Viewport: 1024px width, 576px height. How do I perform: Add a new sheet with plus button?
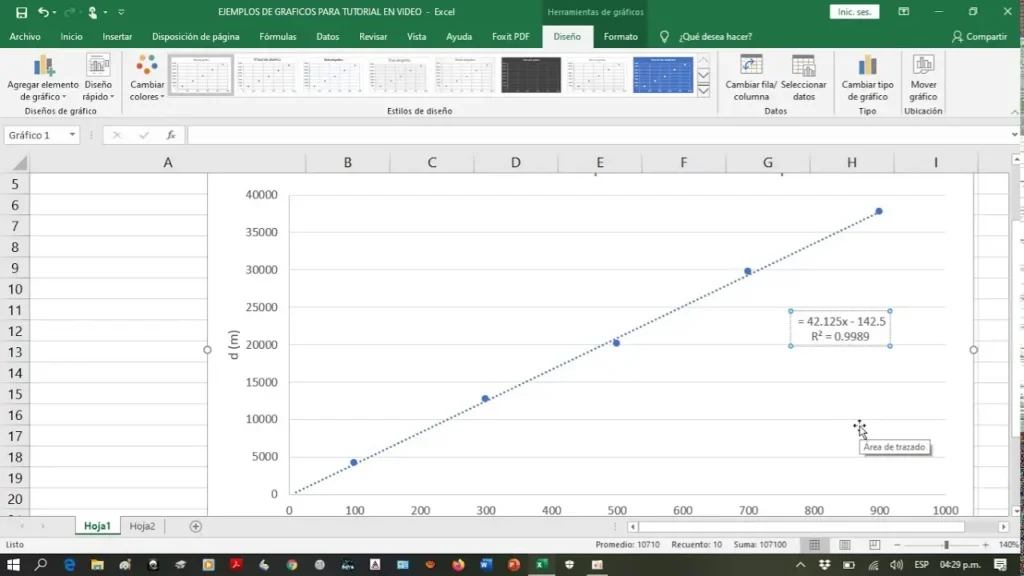196,526
